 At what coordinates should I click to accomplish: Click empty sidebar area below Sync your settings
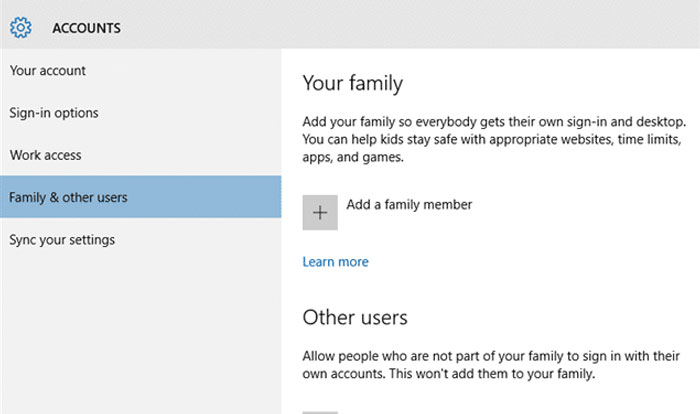tap(140, 330)
